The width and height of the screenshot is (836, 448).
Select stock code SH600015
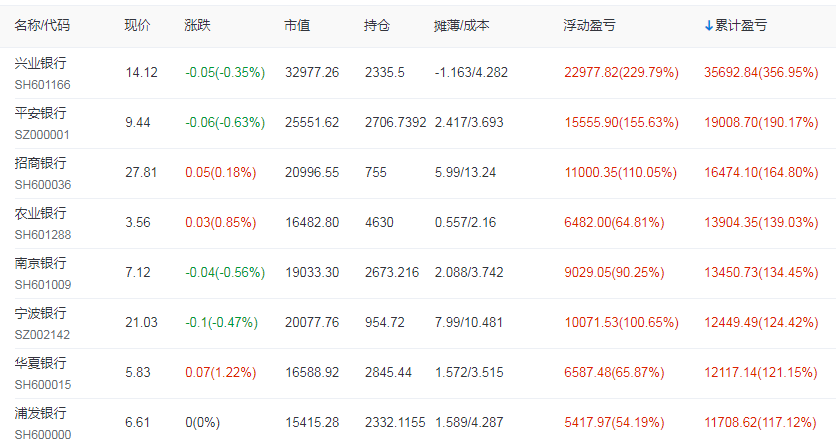pos(43,385)
